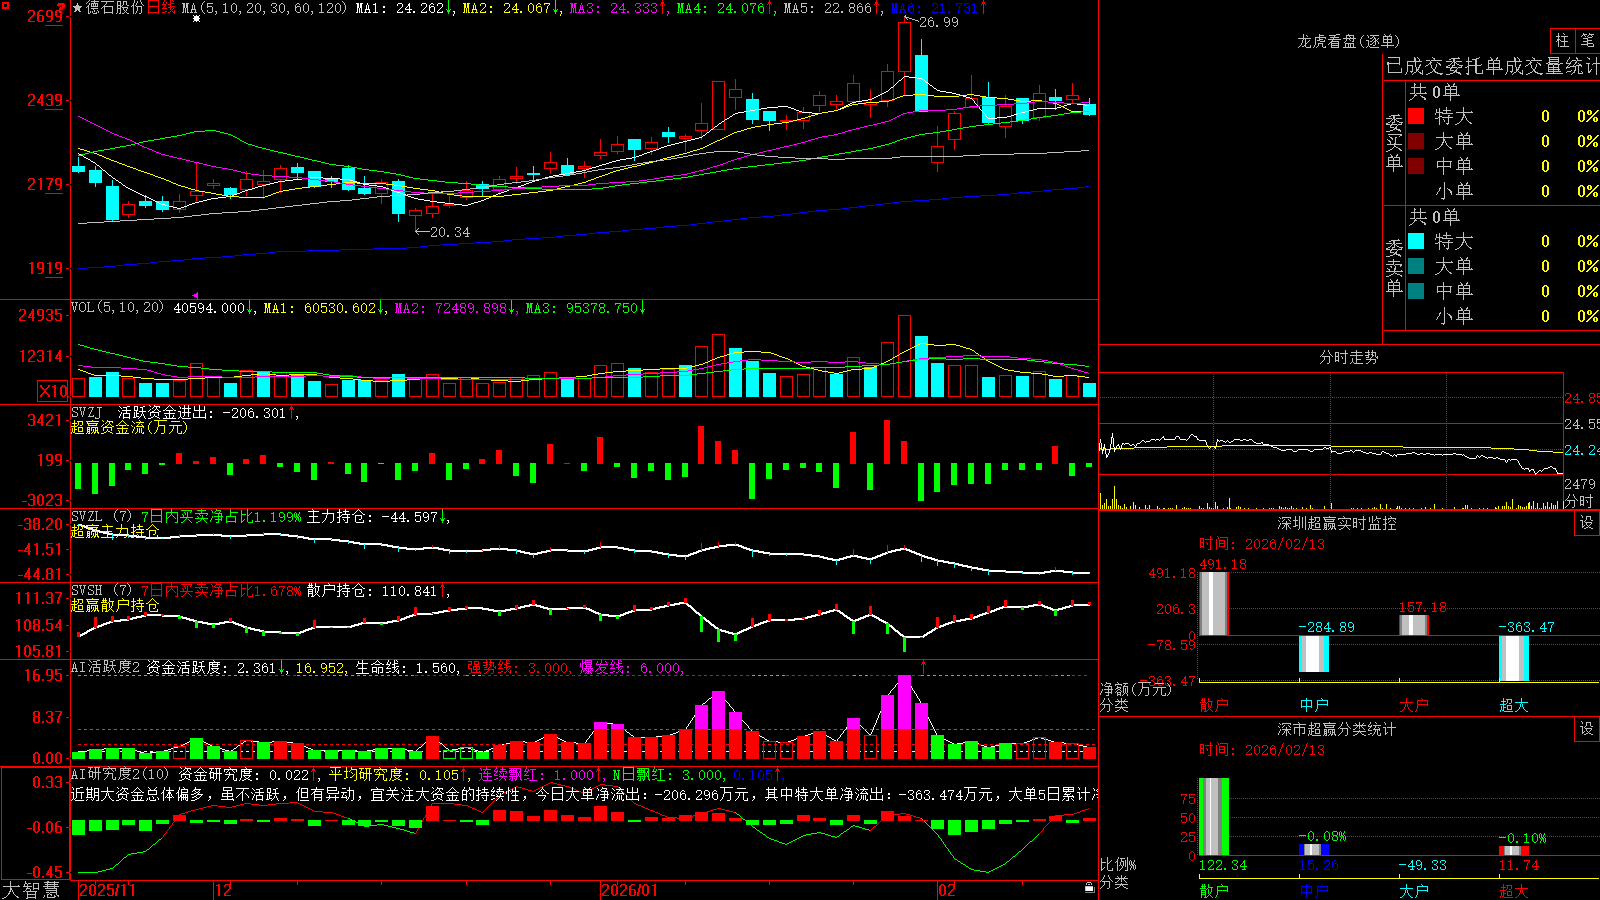Open the SVZJ indicator label
The height and width of the screenshot is (900, 1600).
pos(87,412)
